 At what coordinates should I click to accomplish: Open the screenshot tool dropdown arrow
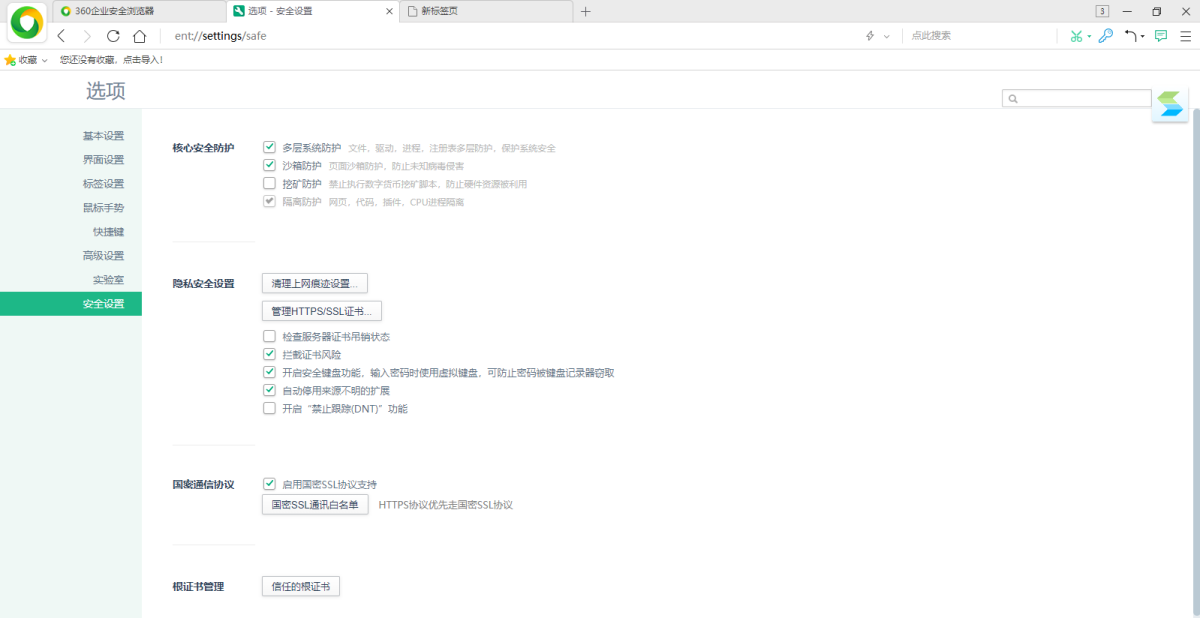click(1089, 35)
